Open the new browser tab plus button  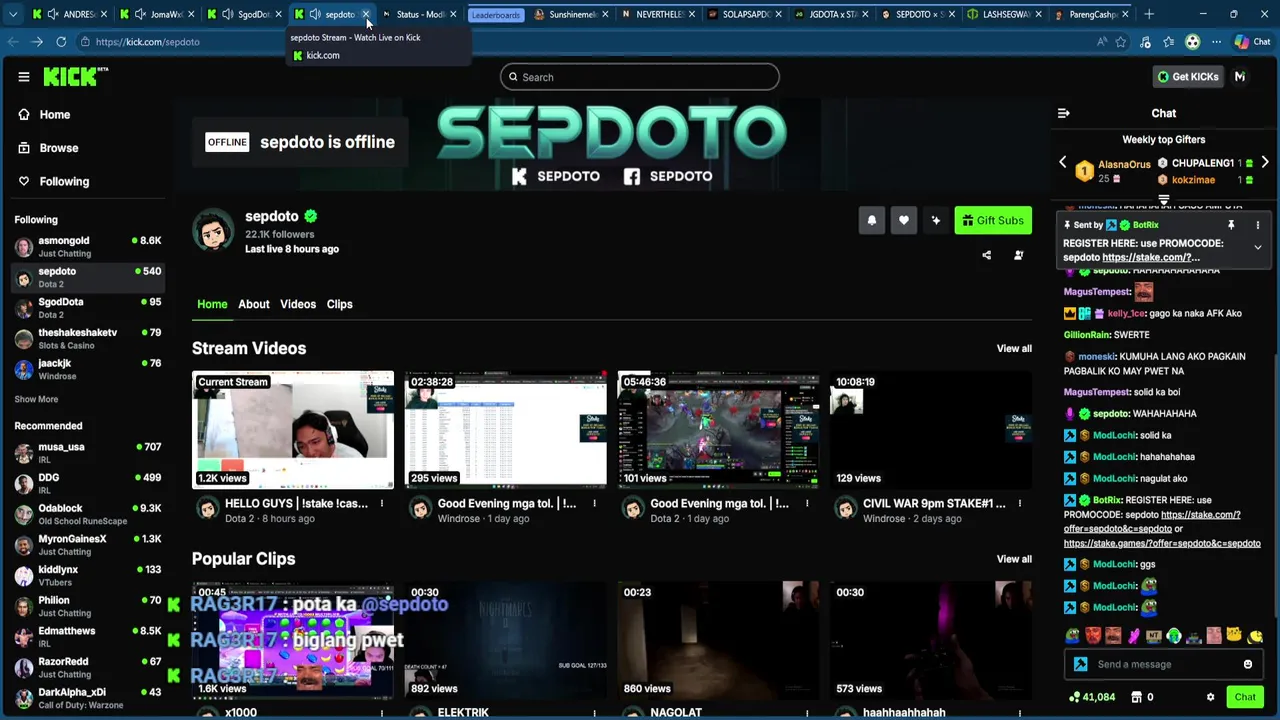pyautogui.click(x=1149, y=14)
